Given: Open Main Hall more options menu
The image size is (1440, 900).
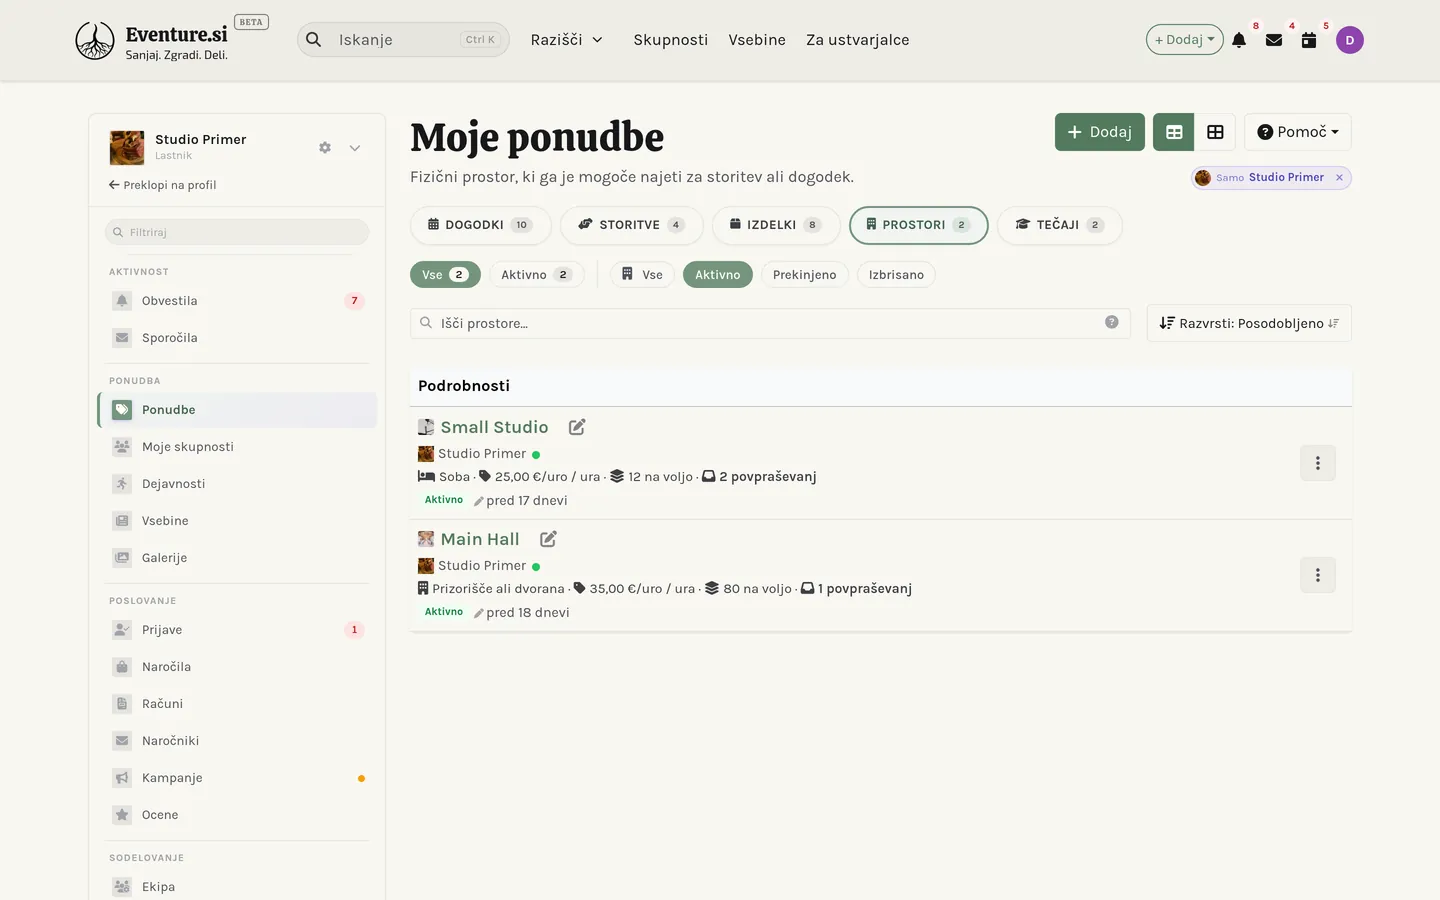Looking at the screenshot, I should point(1318,575).
